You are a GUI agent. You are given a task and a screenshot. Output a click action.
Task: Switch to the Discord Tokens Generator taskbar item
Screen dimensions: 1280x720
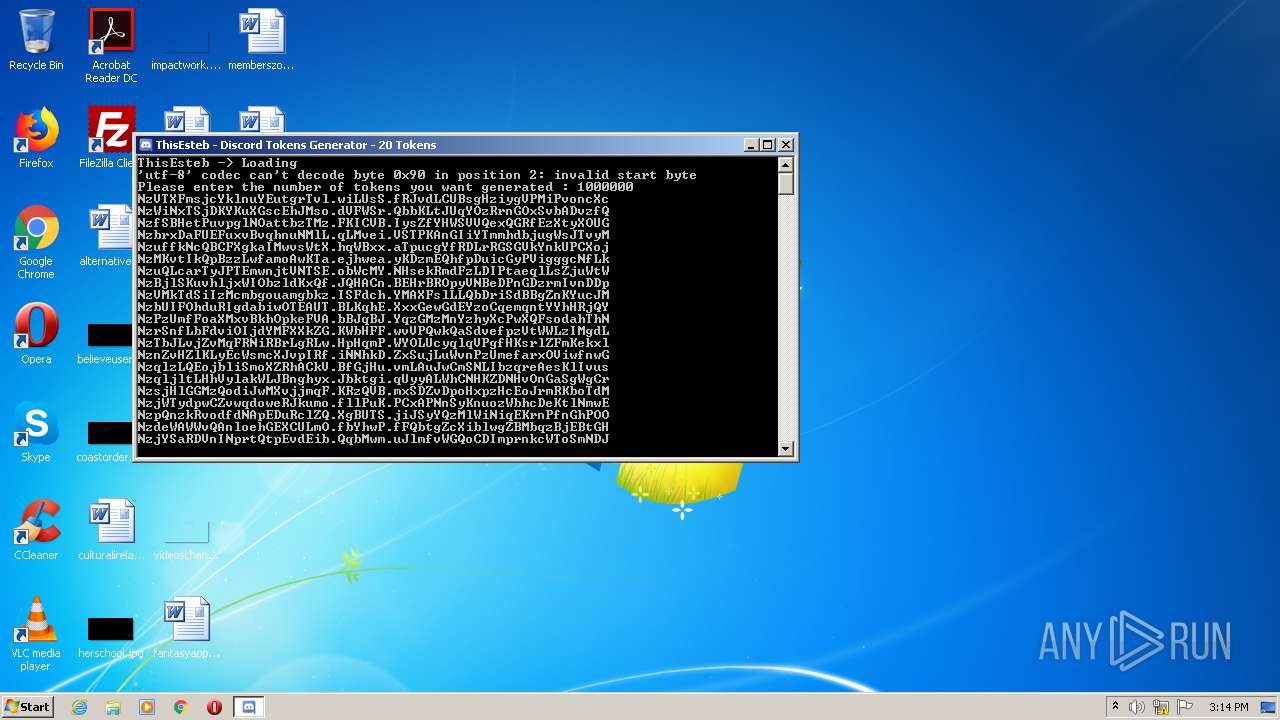coord(249,707)
